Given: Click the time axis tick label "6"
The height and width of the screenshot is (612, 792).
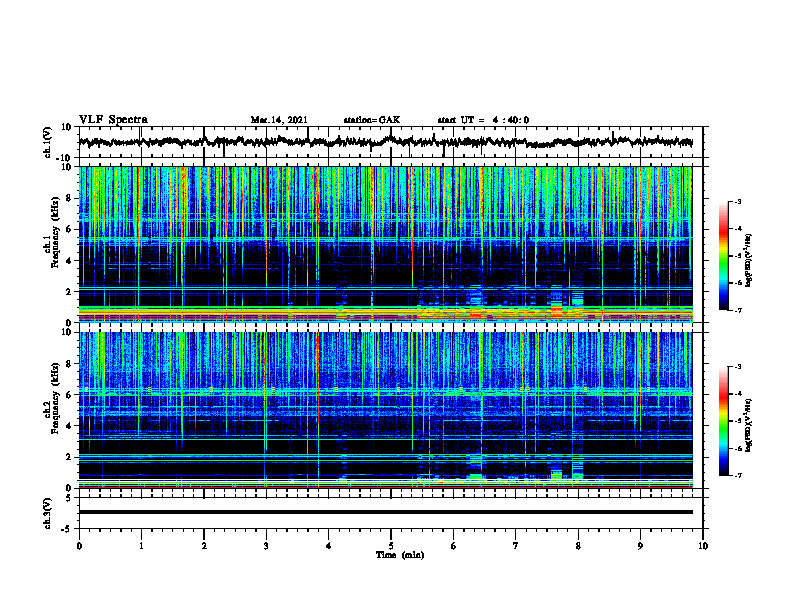Looking at the screenshot, I should coord(454,546).
